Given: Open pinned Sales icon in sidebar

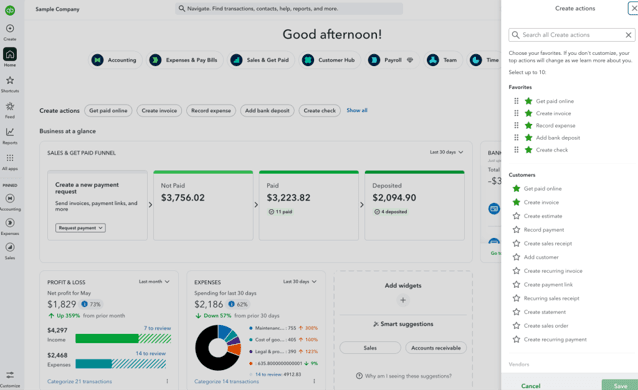Looking at the screenshot, I should (10, 247).
